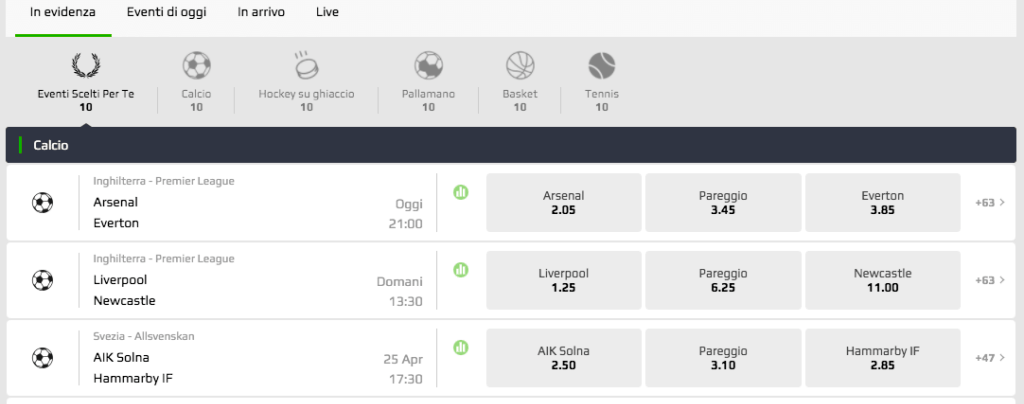Select the Calcio soccer ball category icon

tap(196, 66)
